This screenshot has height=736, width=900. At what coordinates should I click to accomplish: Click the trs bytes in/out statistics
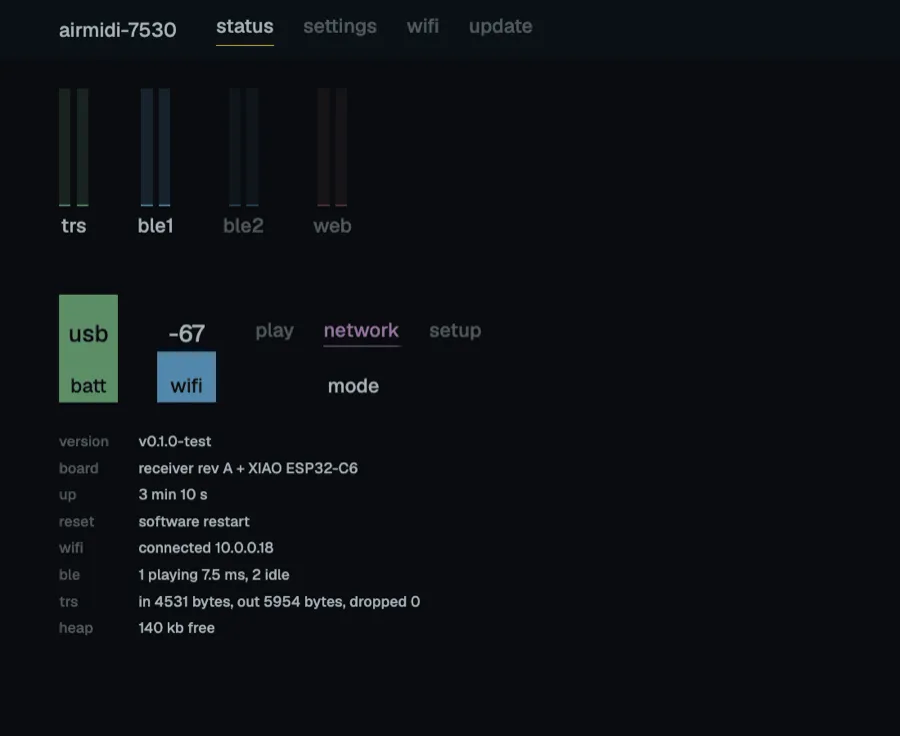point(279,602)
